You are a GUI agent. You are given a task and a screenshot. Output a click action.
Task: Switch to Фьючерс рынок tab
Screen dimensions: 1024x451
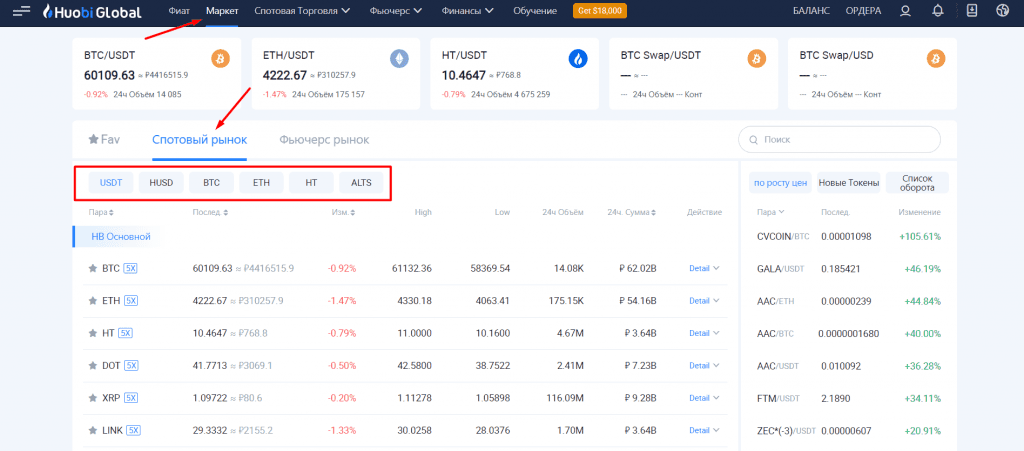(324, 140)
